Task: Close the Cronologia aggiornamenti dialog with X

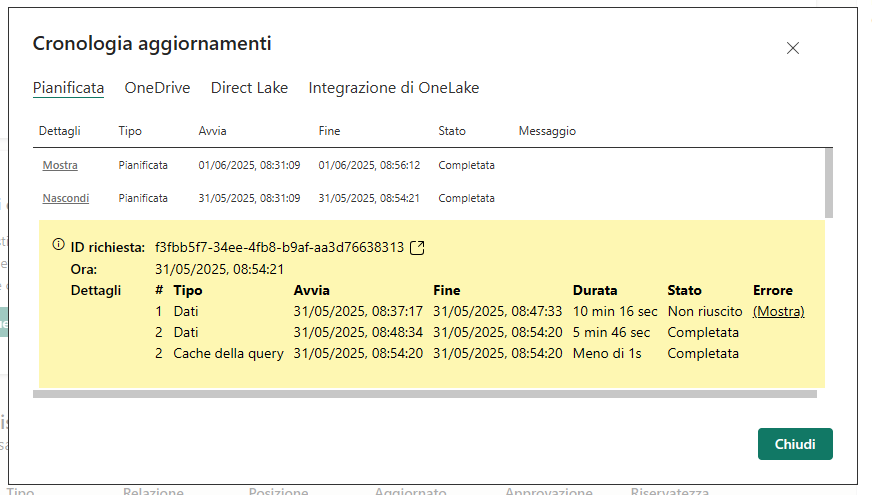Action: (x=792, y=48)
